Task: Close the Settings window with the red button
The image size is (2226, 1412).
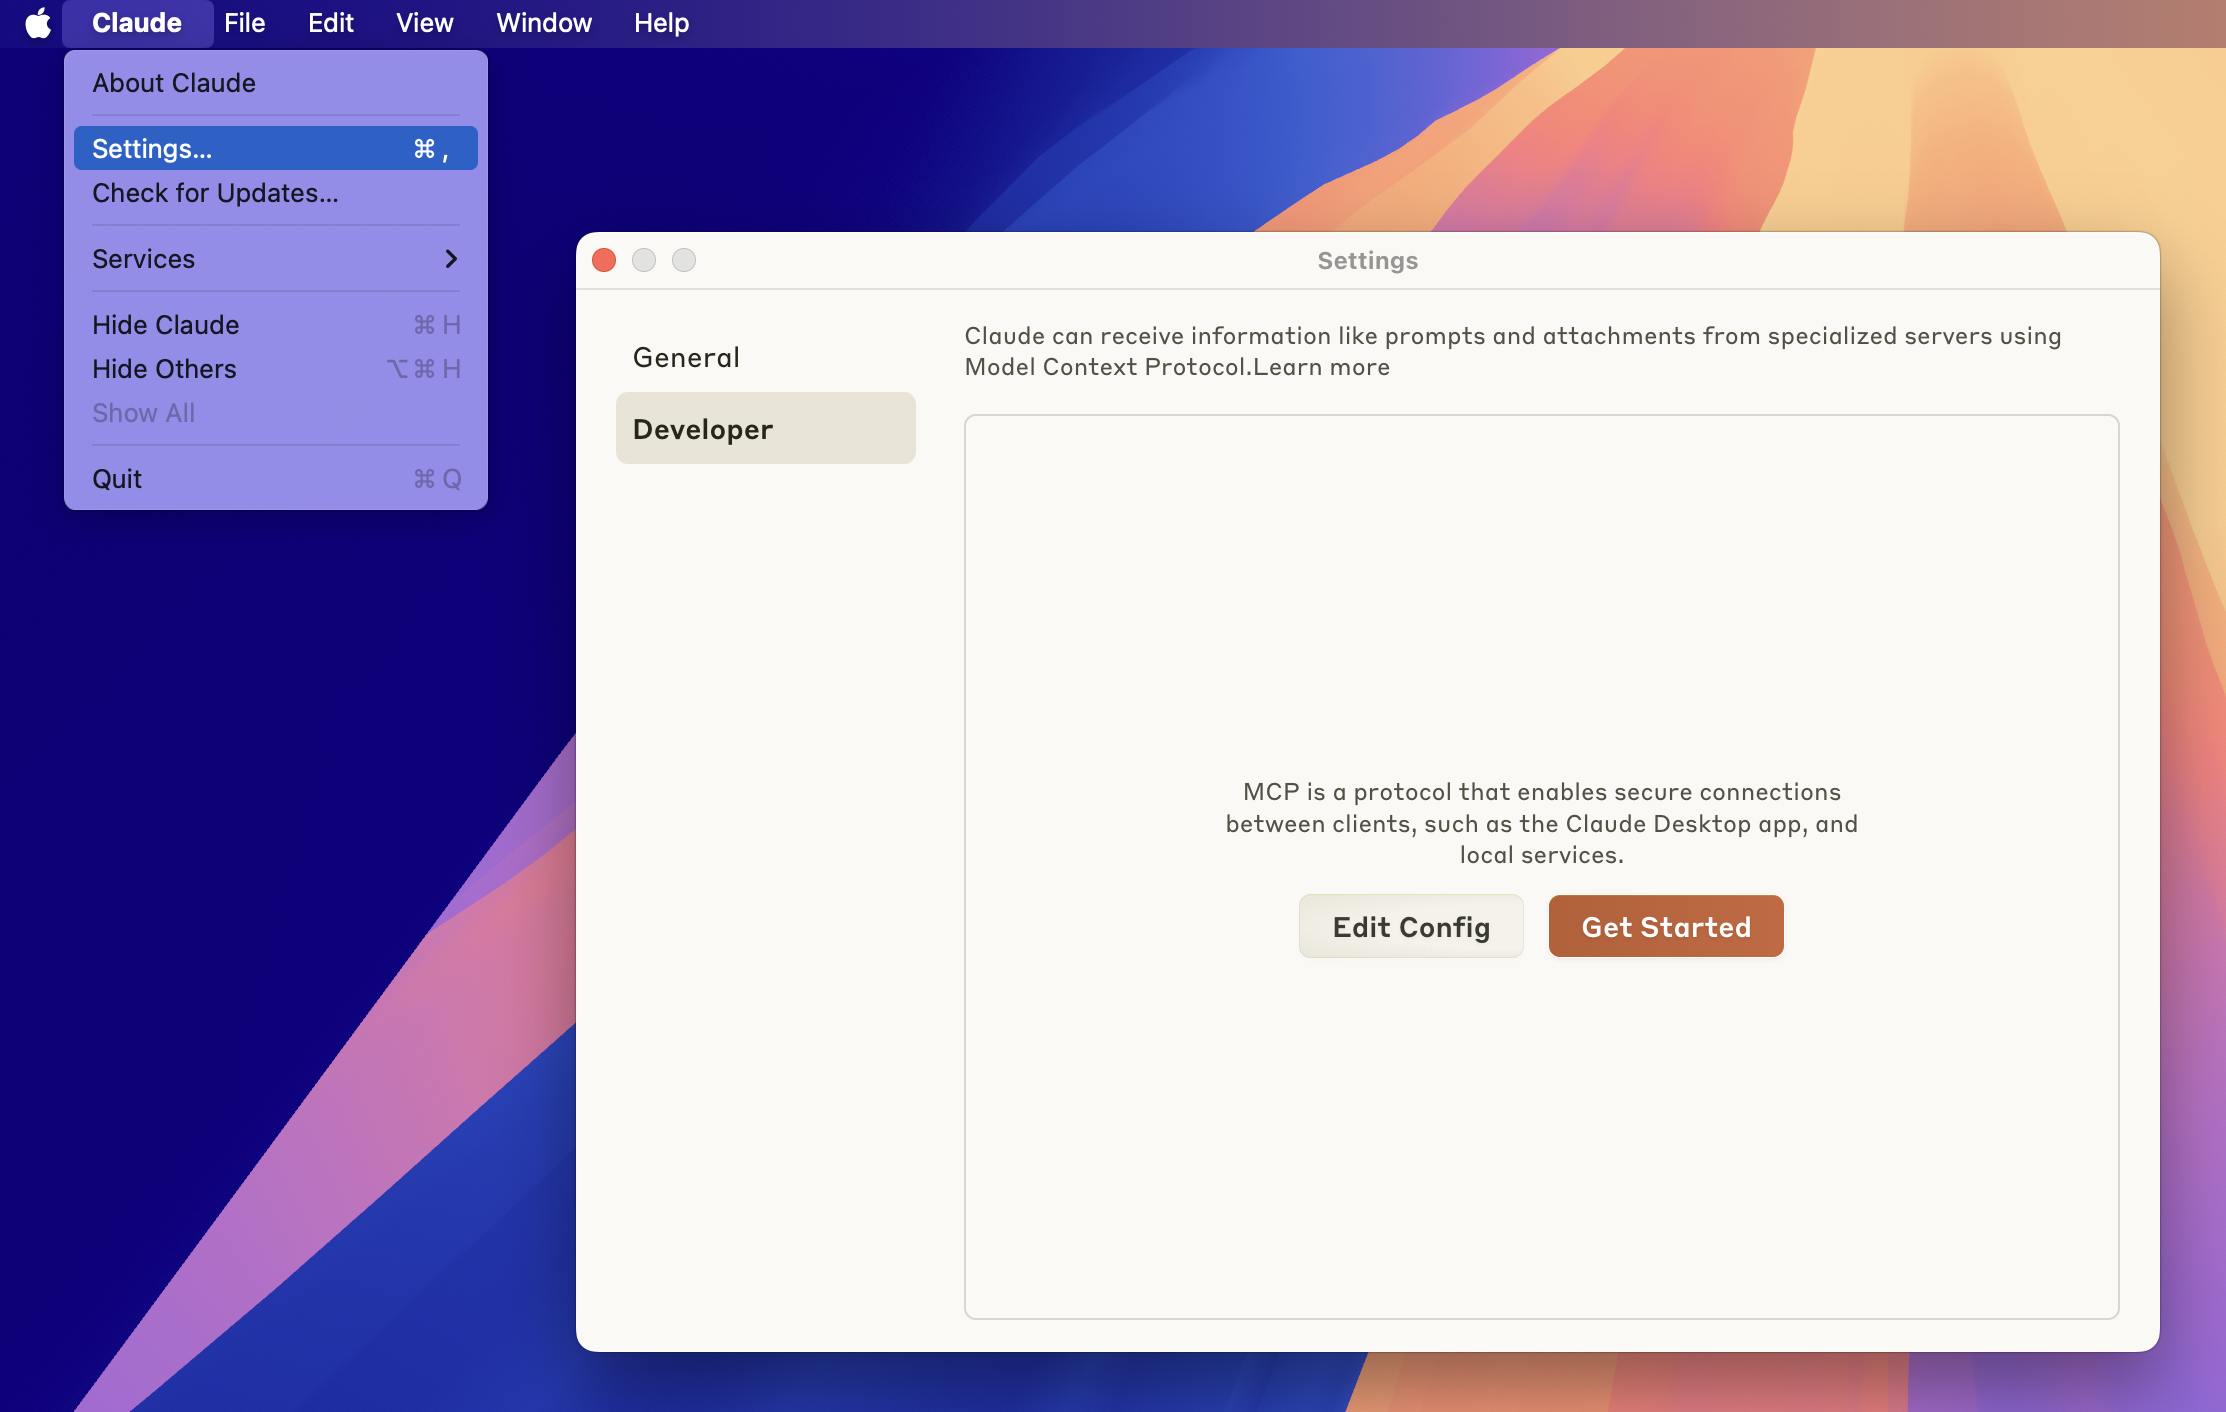Action: [604, 260]
